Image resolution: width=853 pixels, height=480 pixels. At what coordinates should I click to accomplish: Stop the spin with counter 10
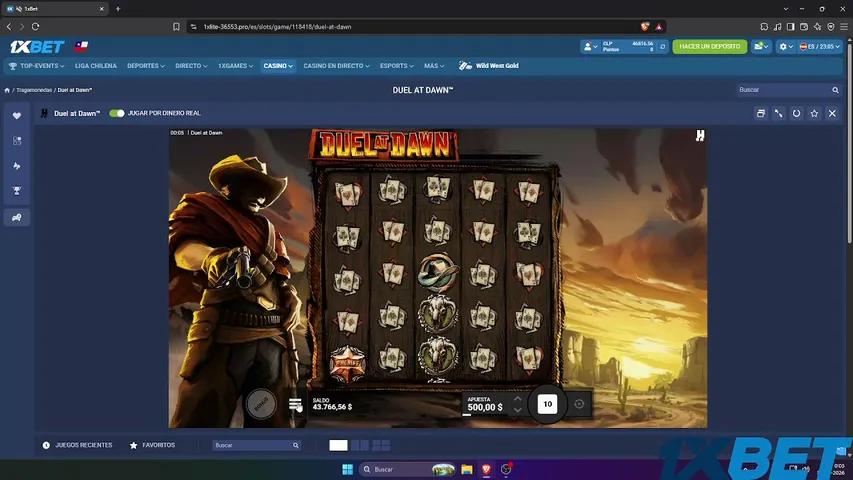(547, 404)
